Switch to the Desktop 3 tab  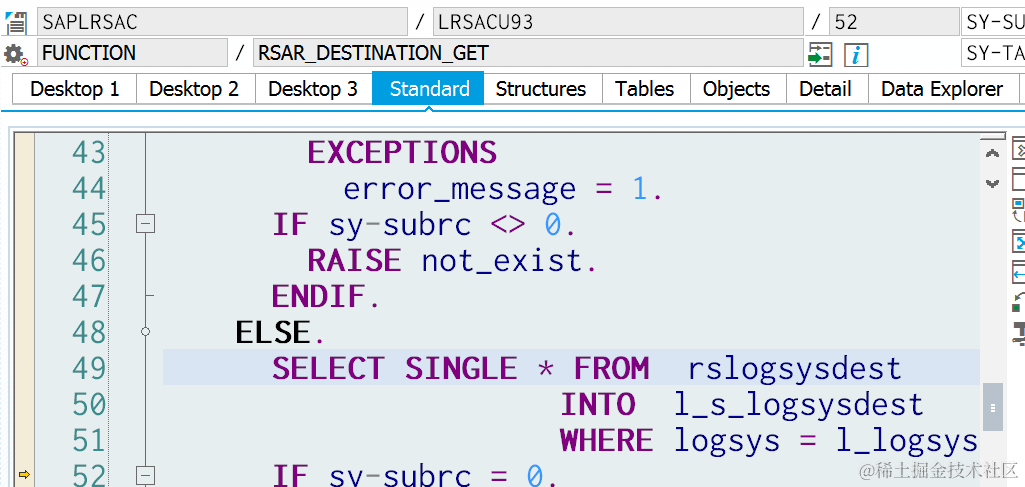313,89
